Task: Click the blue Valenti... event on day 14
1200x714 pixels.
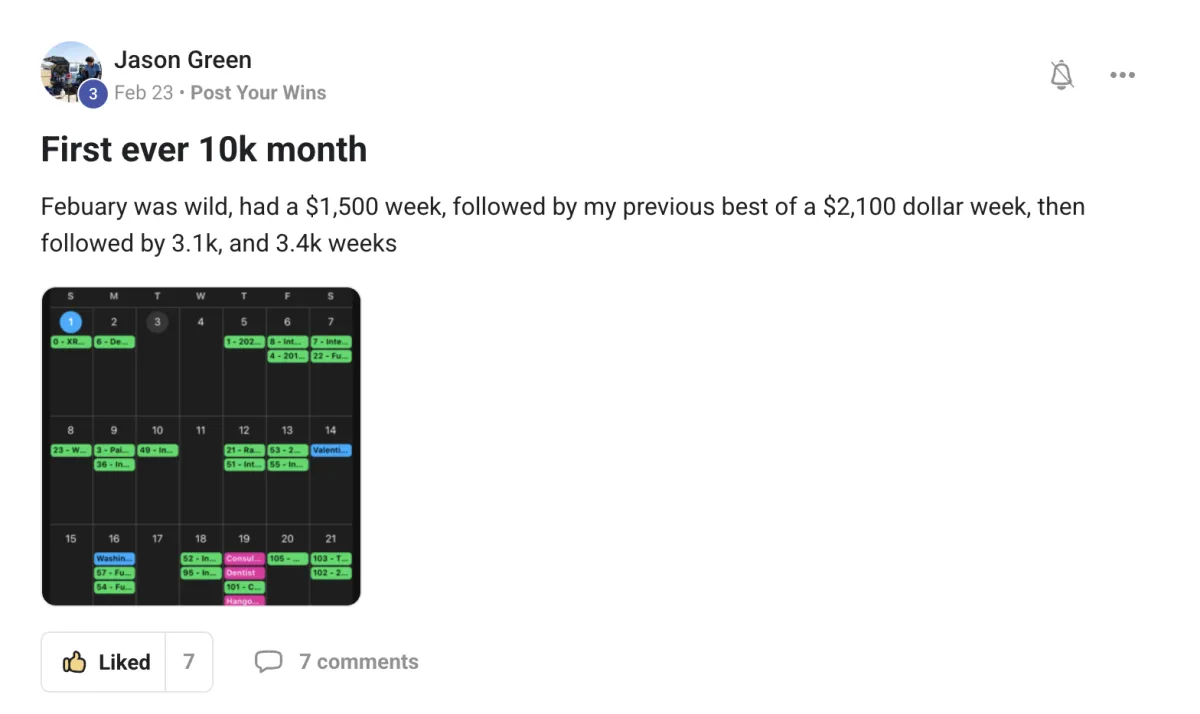Action: pyautogui.click(x=331, y=450)
